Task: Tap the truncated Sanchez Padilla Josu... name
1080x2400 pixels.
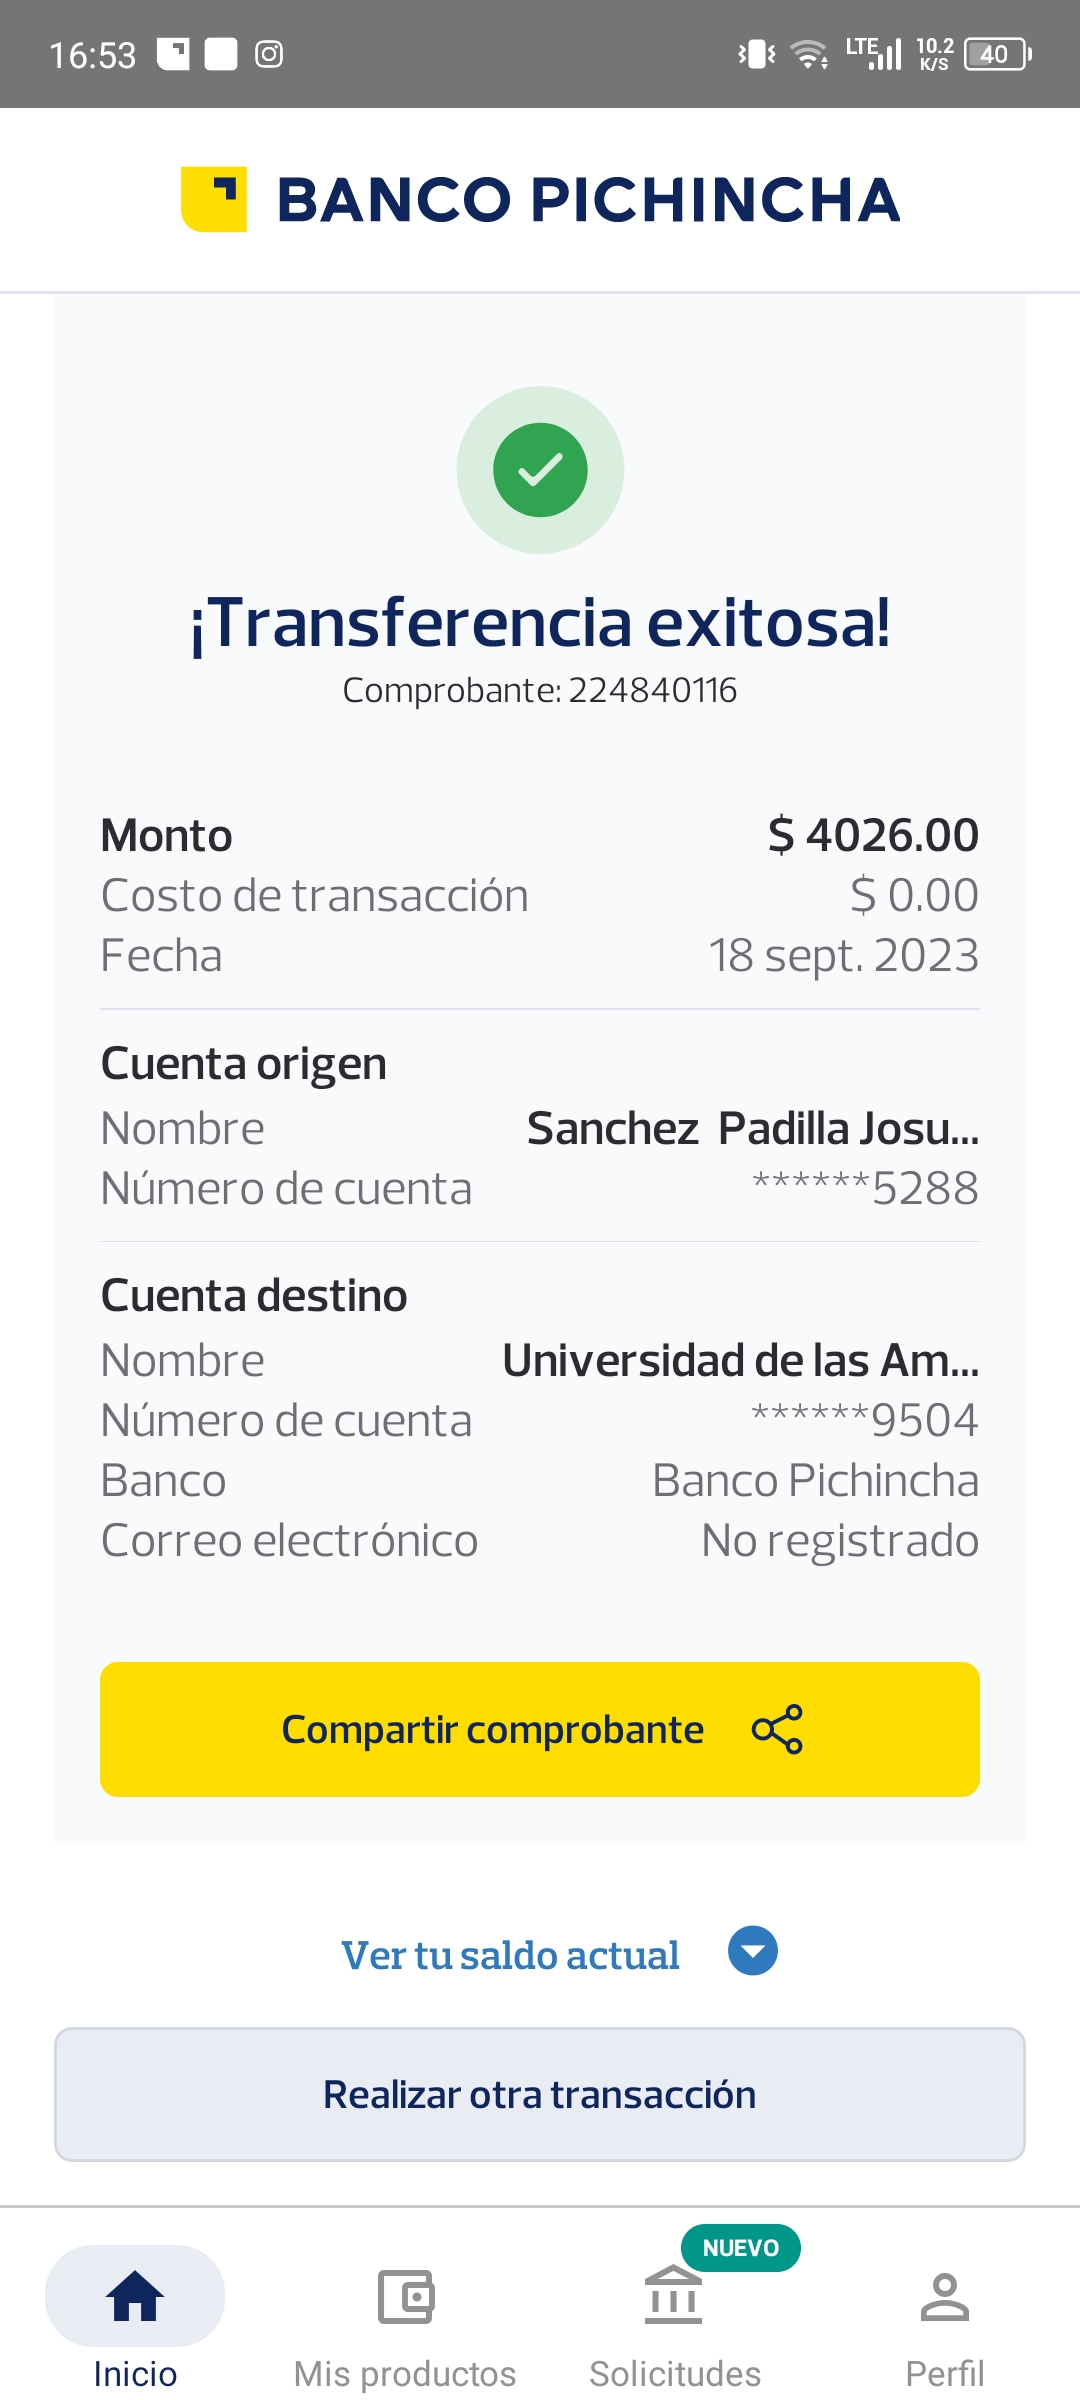Action: (x=752, y=1129)
